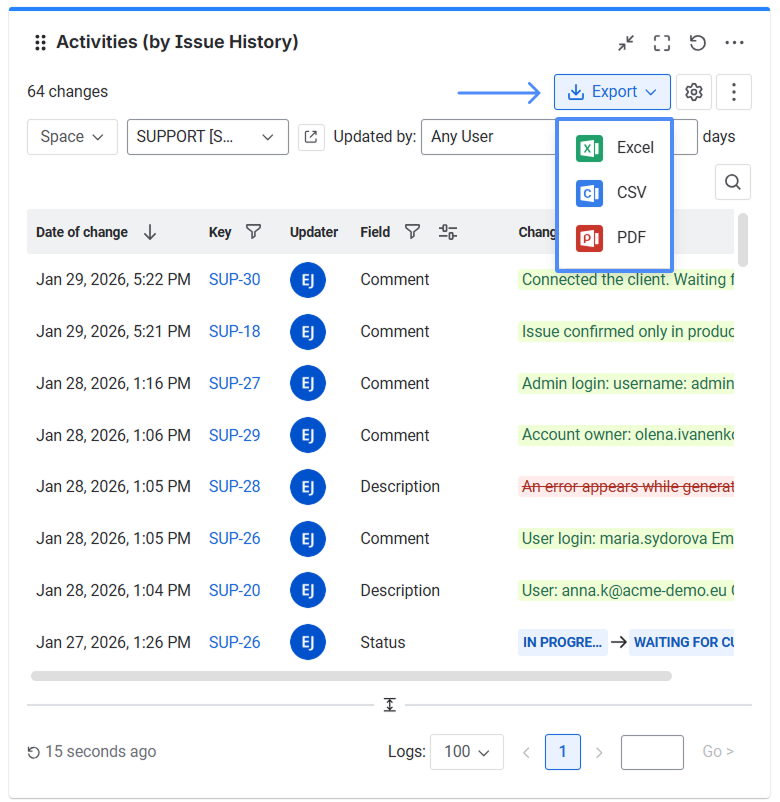Click 'User: anna.k@acme-demo.eu' text
This screenshot has height=802, width=780.
[x=627, y=591]
